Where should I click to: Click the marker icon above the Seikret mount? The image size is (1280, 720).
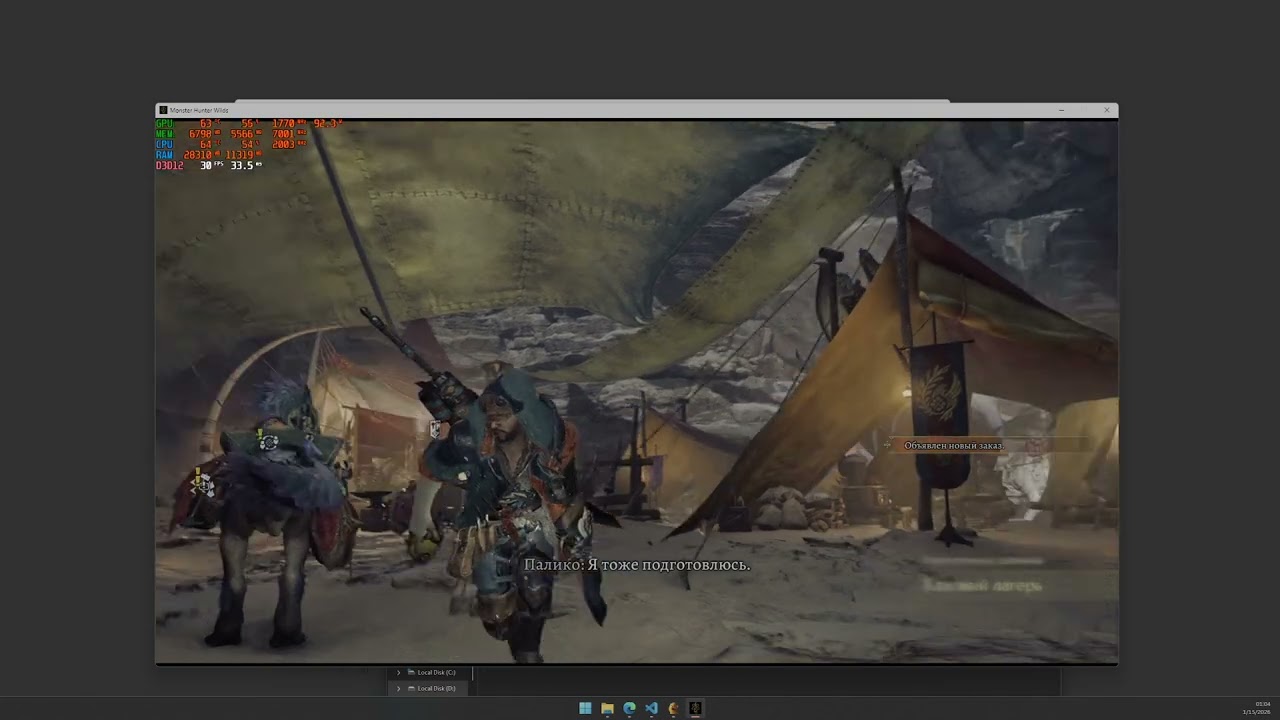click(266, 441)
